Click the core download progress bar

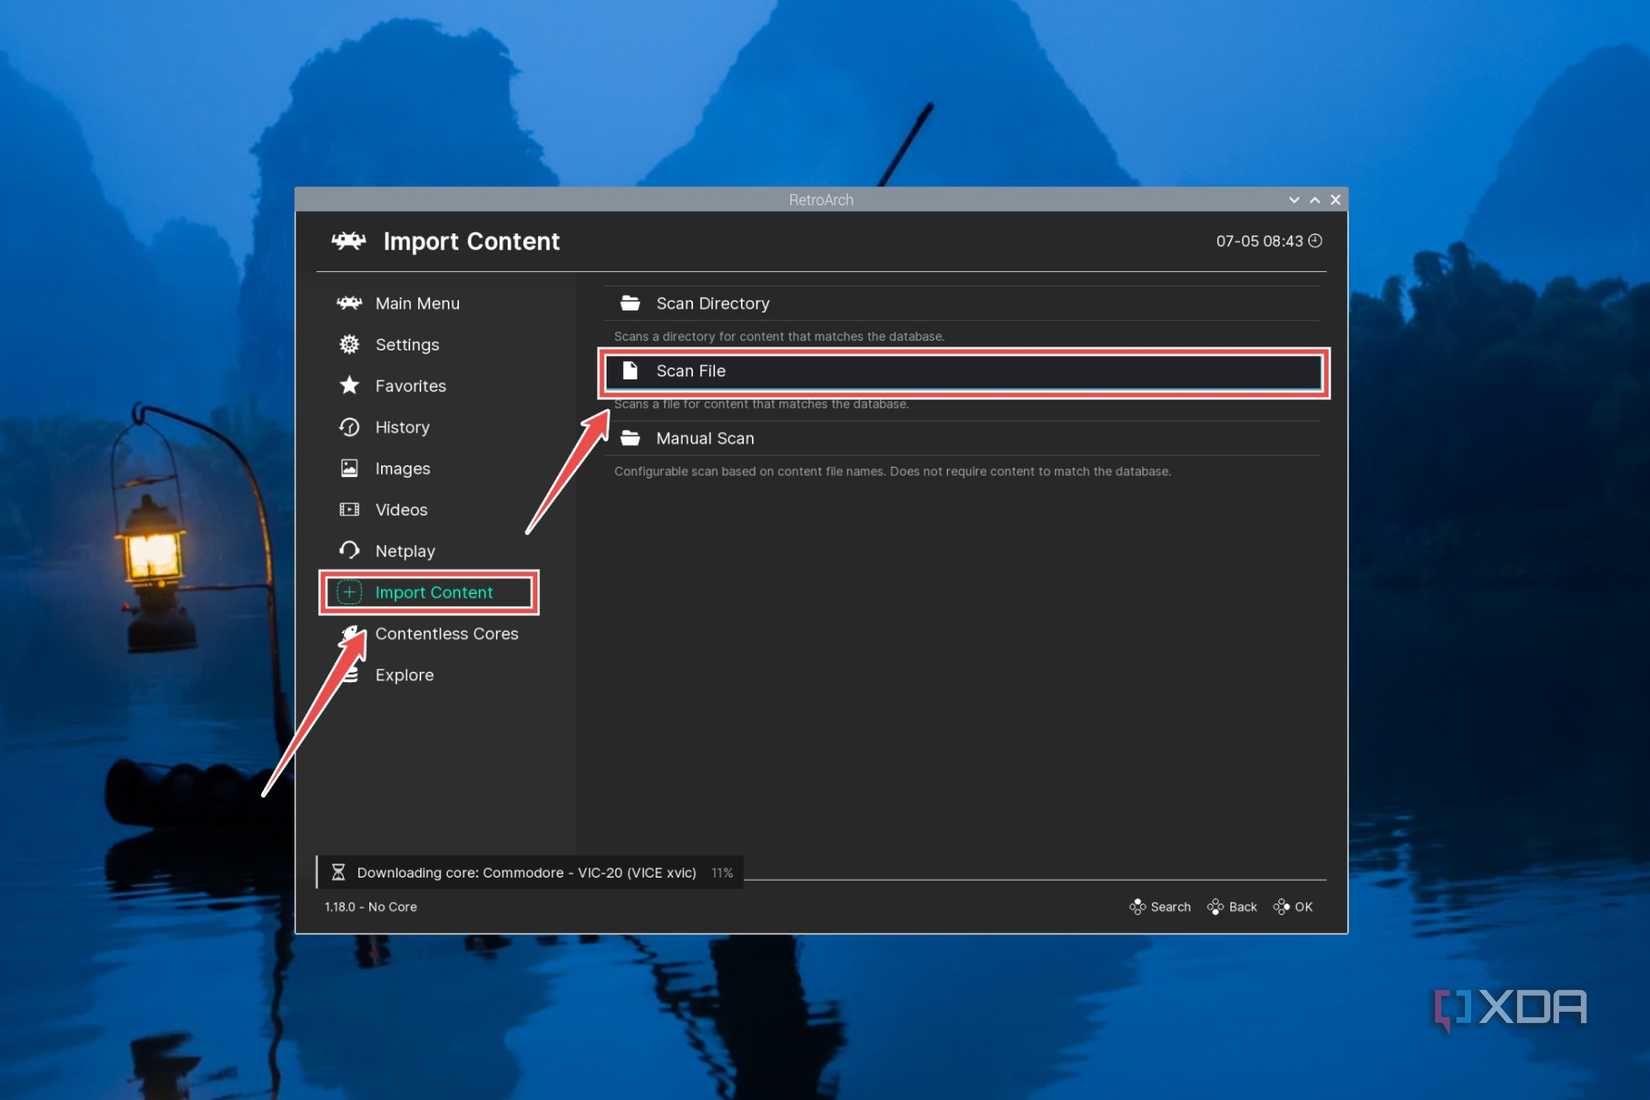tap(530, 872)
